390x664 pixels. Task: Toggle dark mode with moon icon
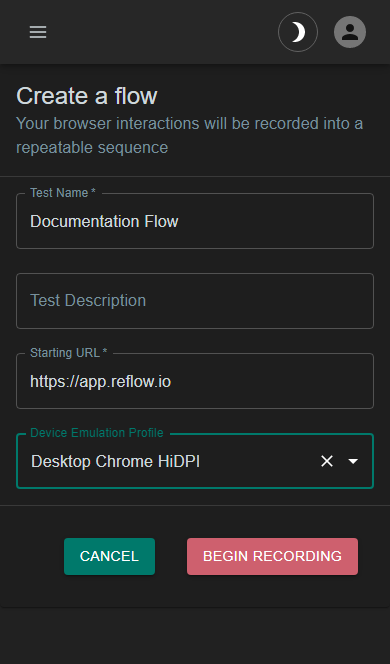[x=298, y=32]
